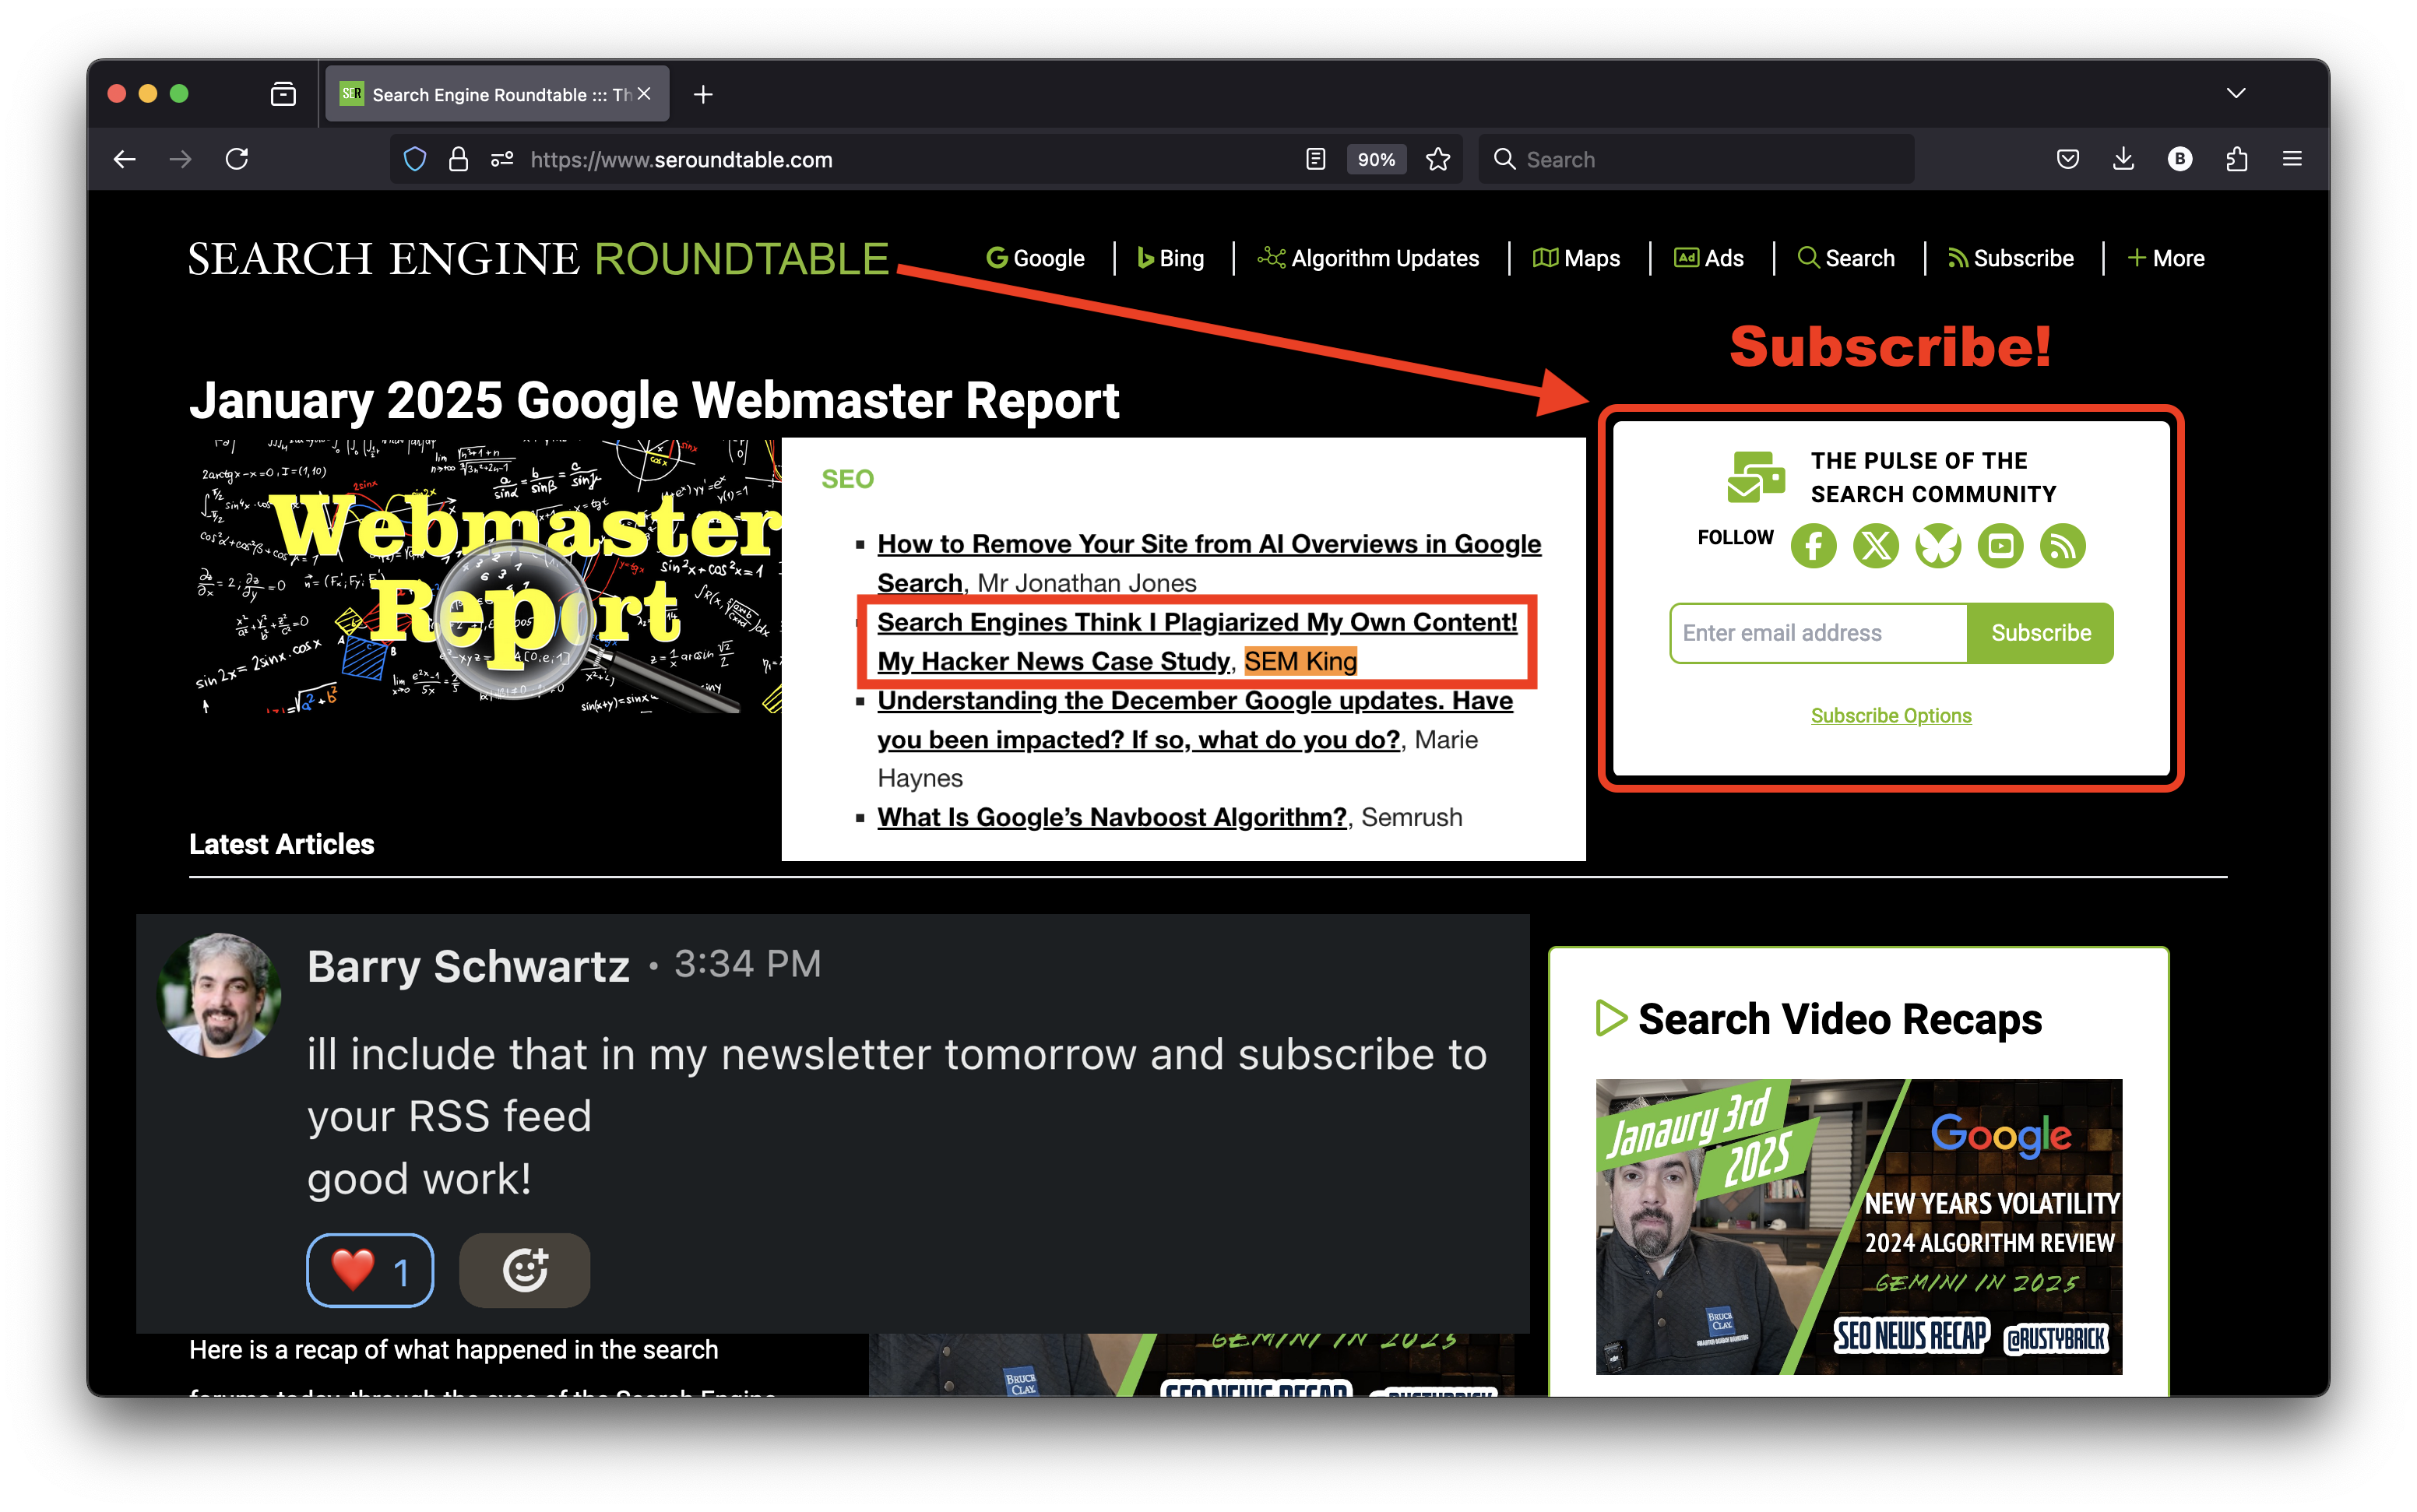Open Subscribe in site navigation
The height and width of the screenshot is (1512, 2417).
(x=2010, y=258)
